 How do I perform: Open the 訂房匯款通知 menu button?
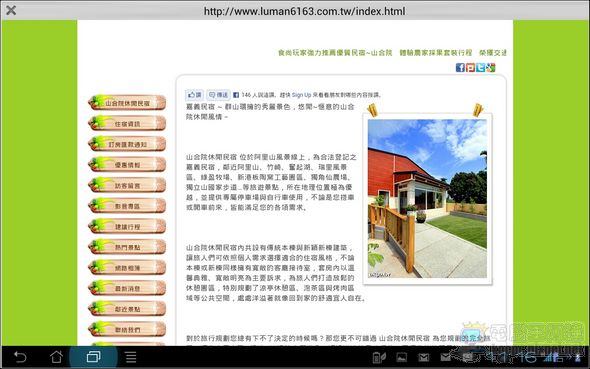(127, 144)
